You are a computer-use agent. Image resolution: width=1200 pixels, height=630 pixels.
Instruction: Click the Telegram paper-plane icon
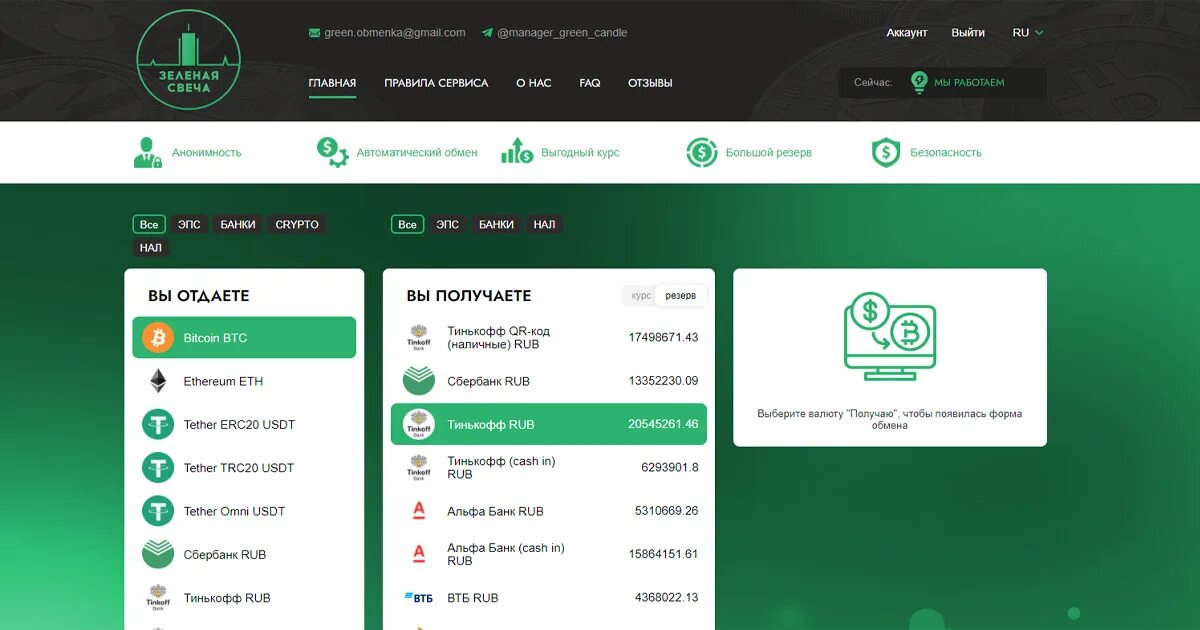point(487,33)
